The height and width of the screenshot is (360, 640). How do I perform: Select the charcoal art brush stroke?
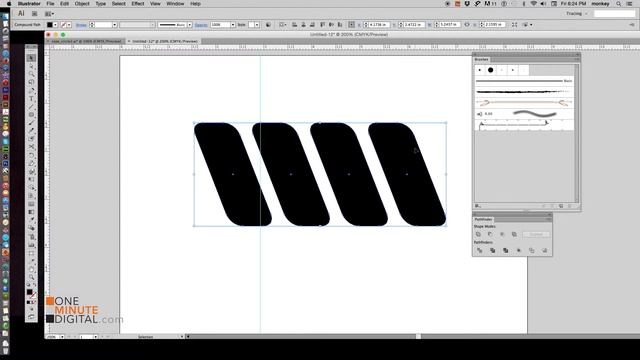pos(524,92)
